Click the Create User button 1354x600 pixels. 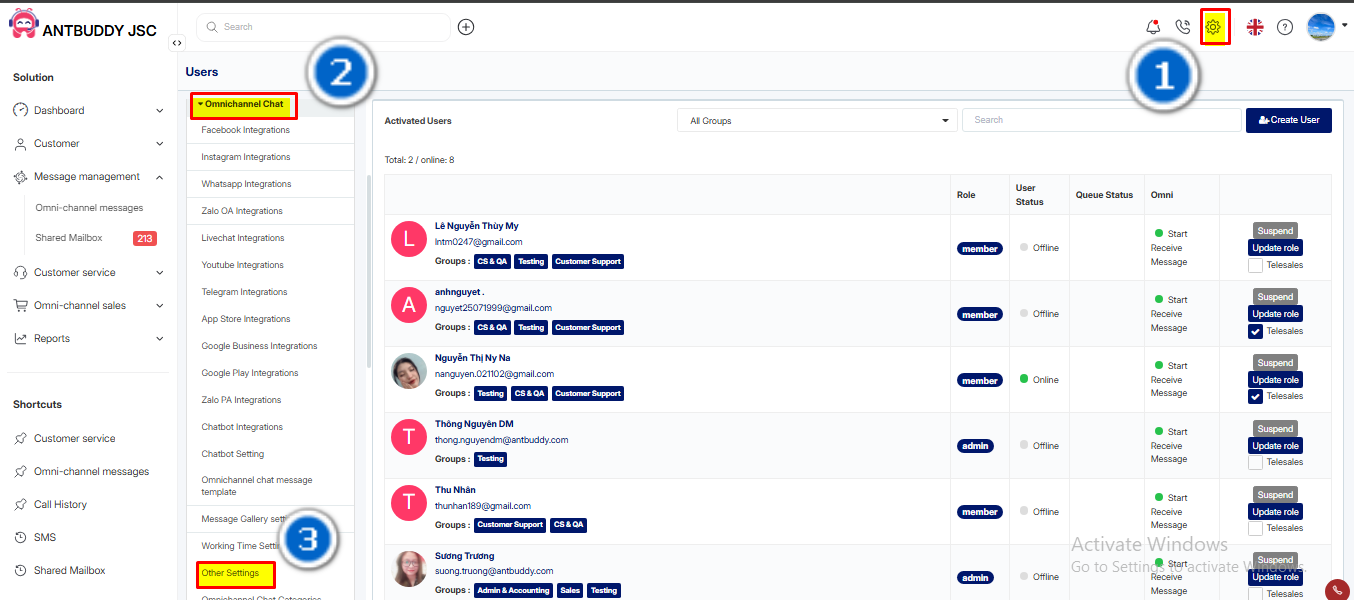[x=1288, y=120]
